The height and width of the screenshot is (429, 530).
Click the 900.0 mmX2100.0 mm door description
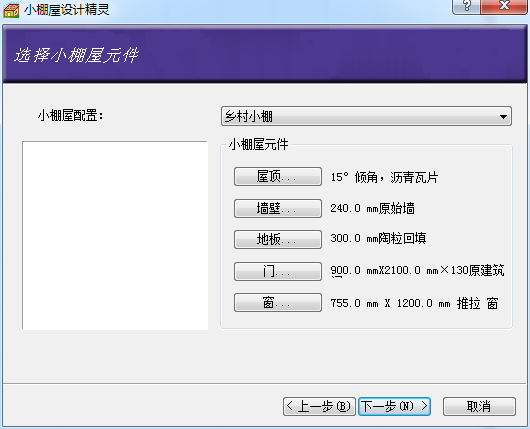(x=417, y=270)
